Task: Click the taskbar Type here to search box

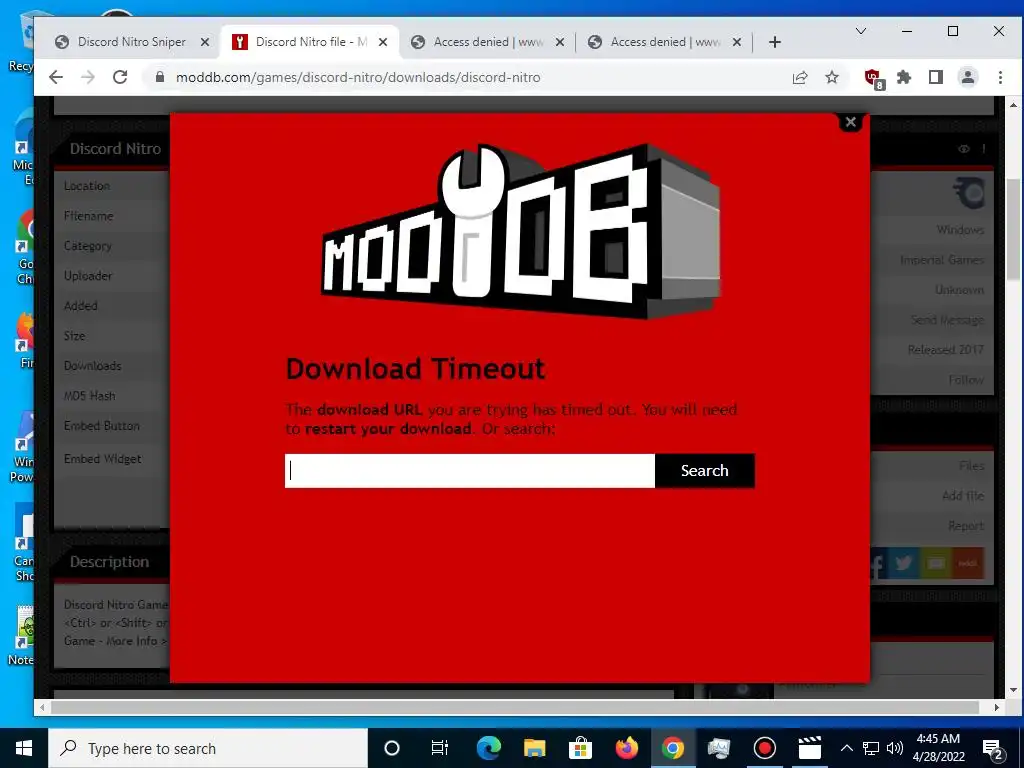Action: [208, 748]
